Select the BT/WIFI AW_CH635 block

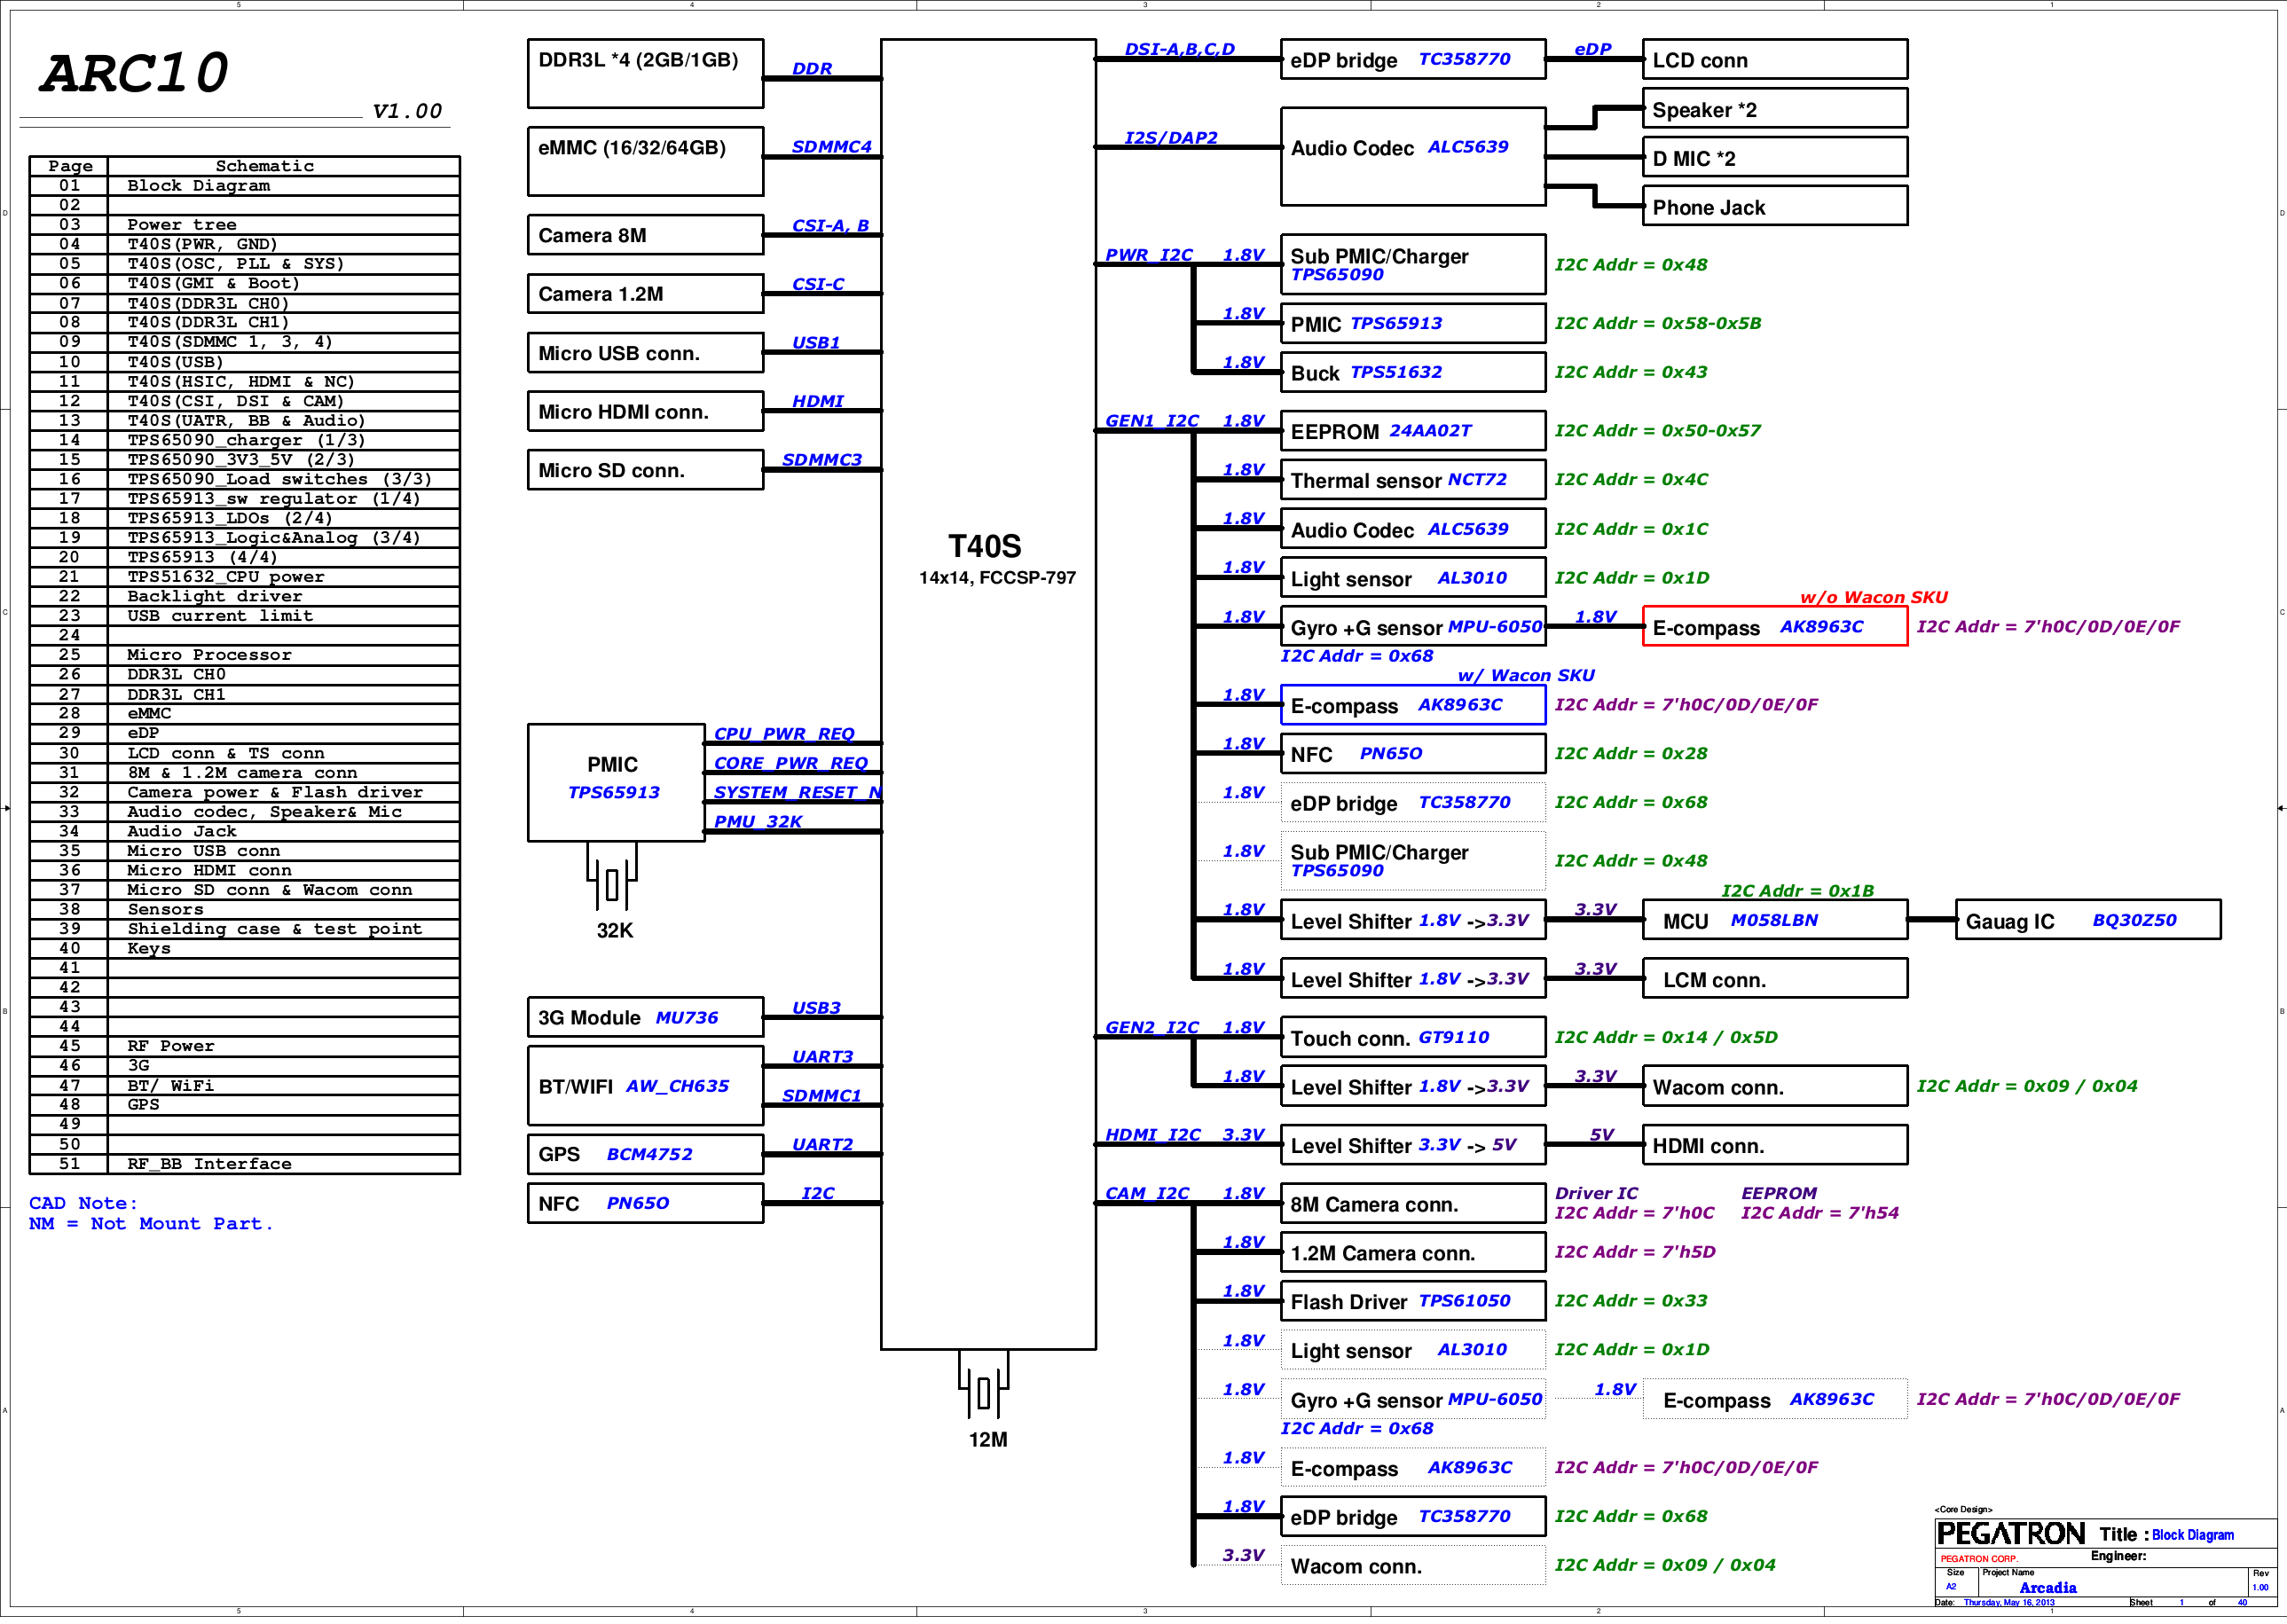point(645,1086)
